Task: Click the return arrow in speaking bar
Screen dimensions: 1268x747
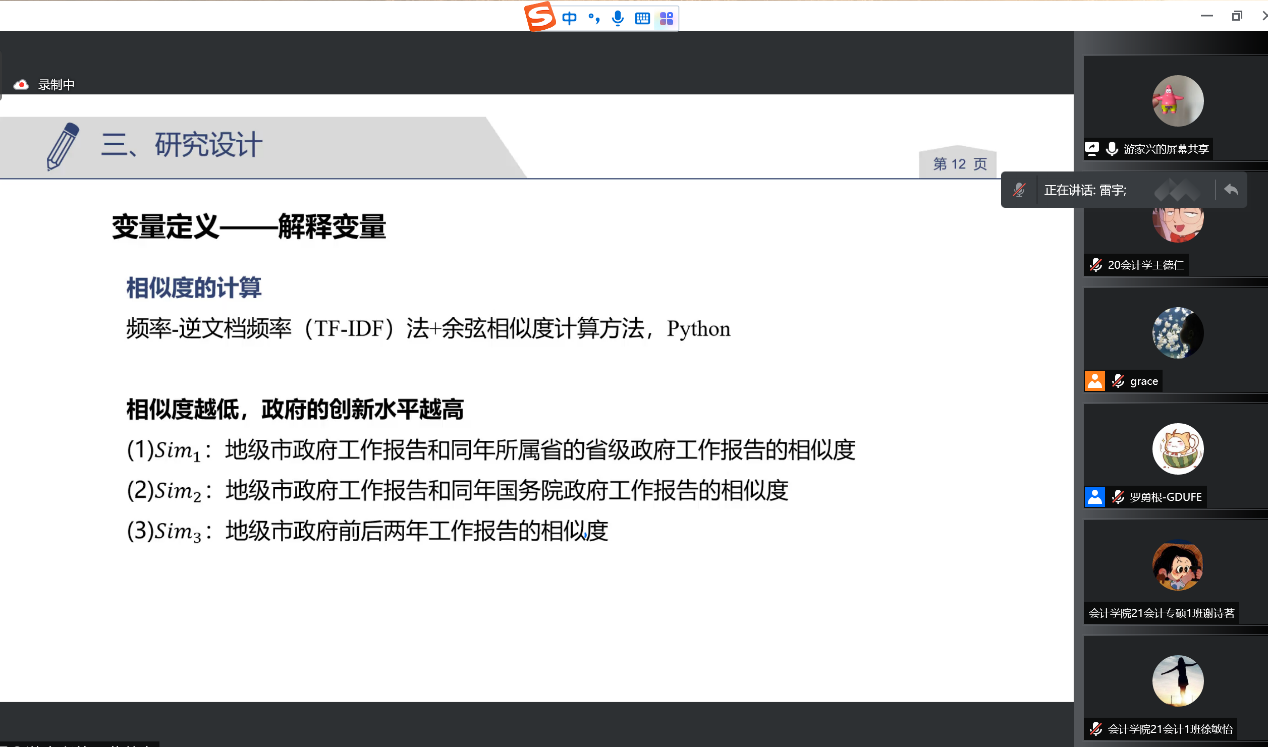Action: (x=1231, y=190)
